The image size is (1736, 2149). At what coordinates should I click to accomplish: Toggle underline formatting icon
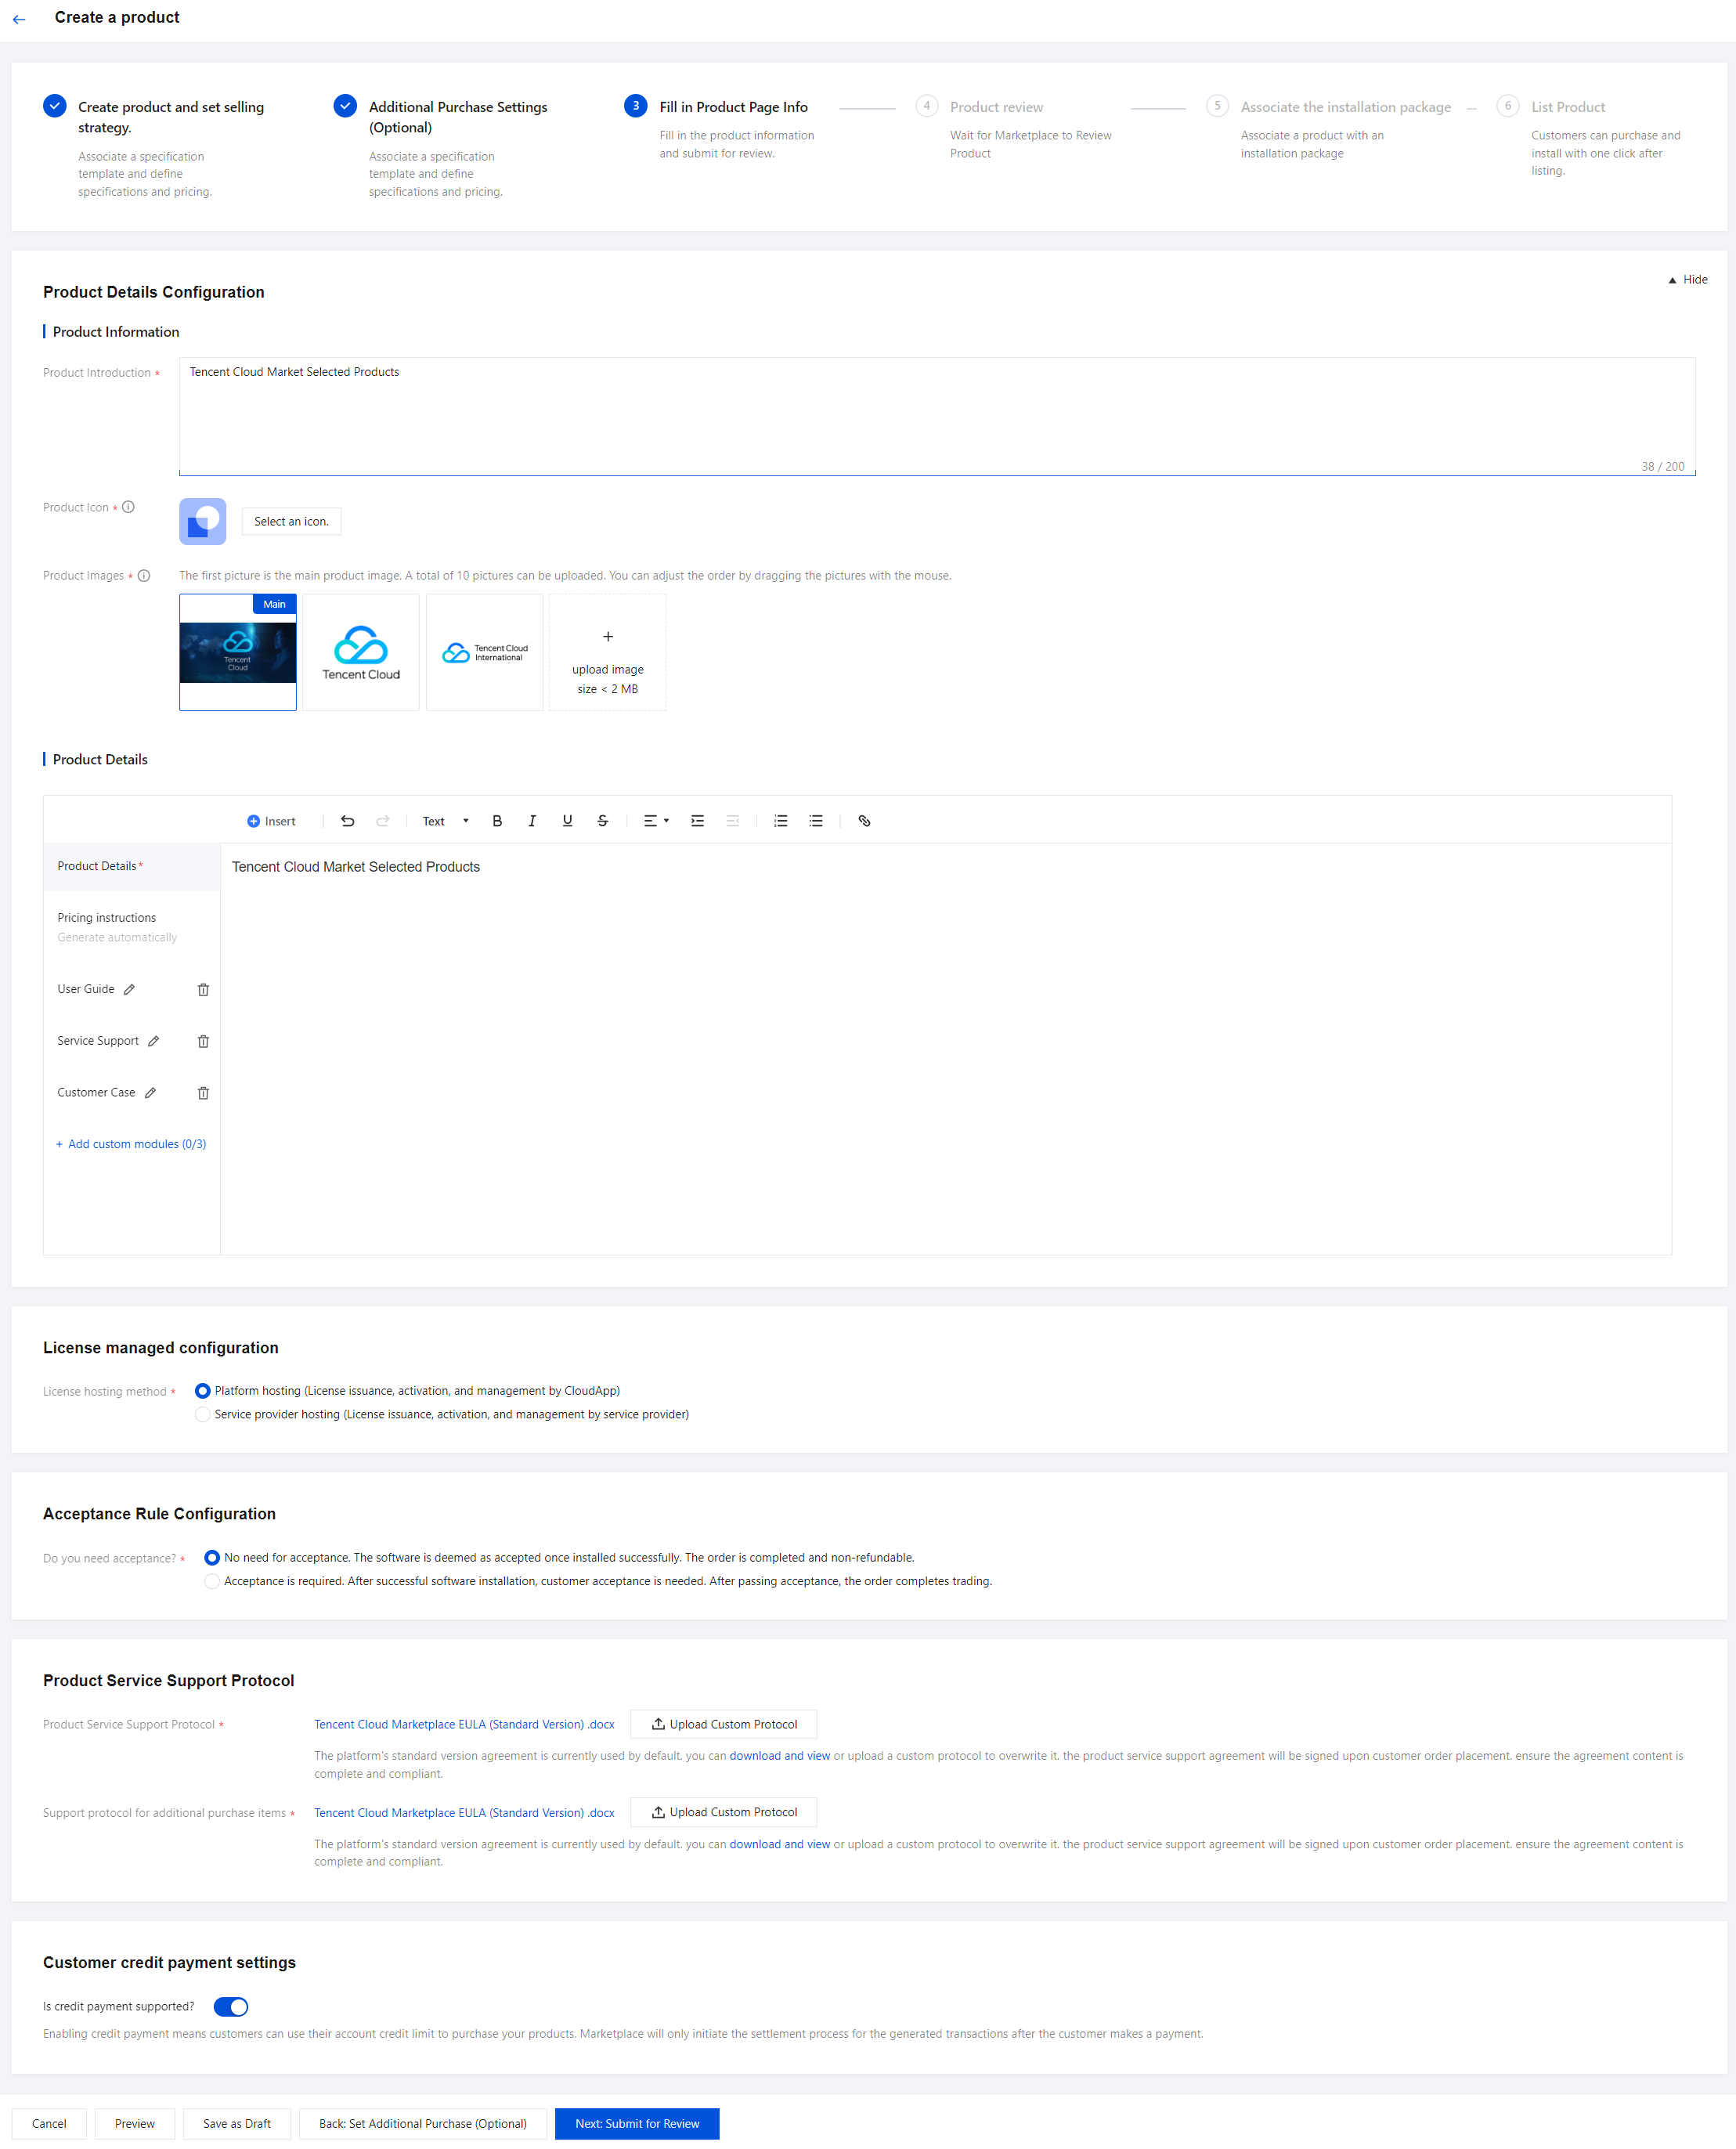coord(567,821)
